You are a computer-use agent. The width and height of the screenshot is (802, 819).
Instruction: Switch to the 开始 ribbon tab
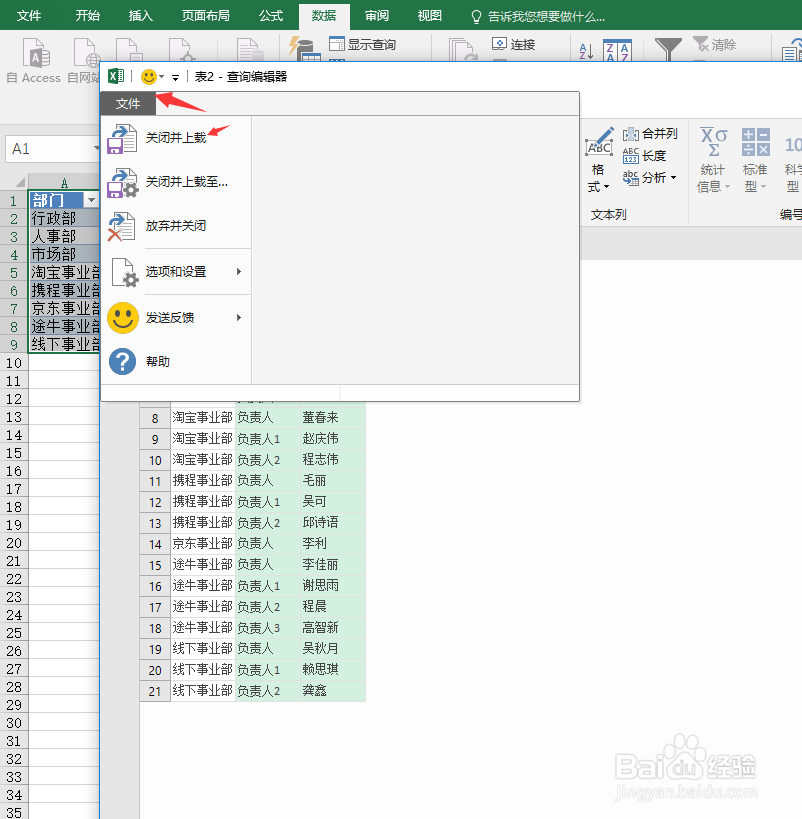click(x=87, y=16)
